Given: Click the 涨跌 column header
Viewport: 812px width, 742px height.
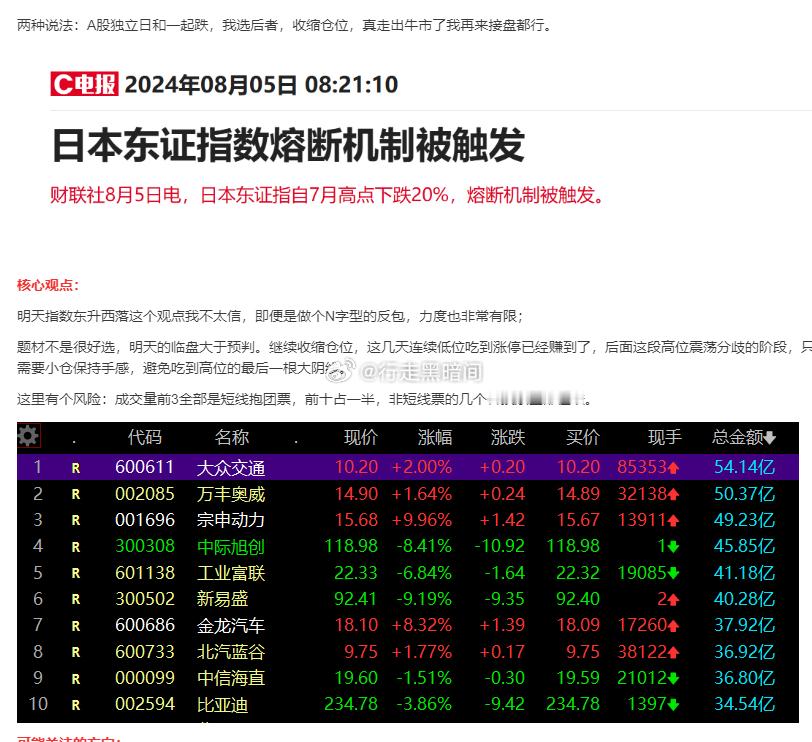Looking at the screenshot, I should tap(508, 438).
